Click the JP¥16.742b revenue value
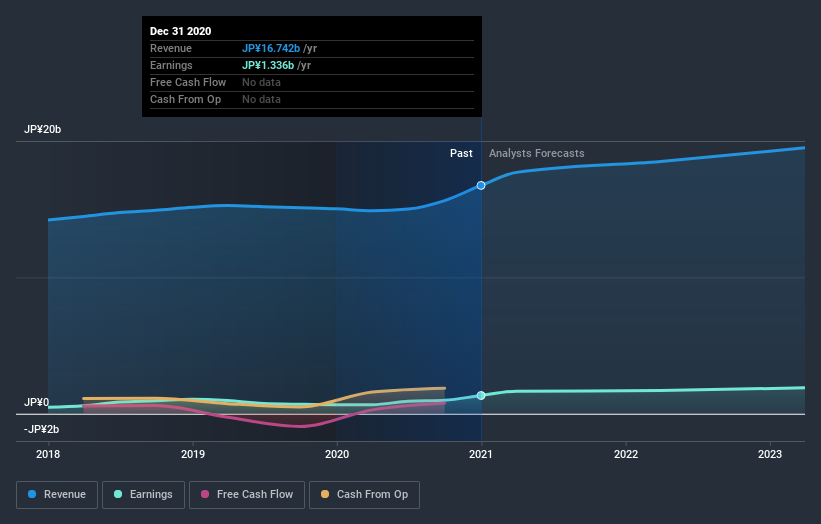Screen dimensions: 821x524 coord(271,48)
